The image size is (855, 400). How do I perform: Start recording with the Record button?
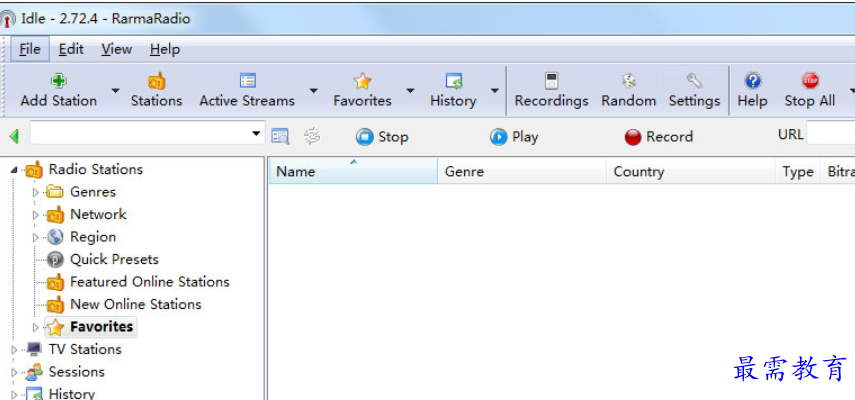click(x=659, y=136)
